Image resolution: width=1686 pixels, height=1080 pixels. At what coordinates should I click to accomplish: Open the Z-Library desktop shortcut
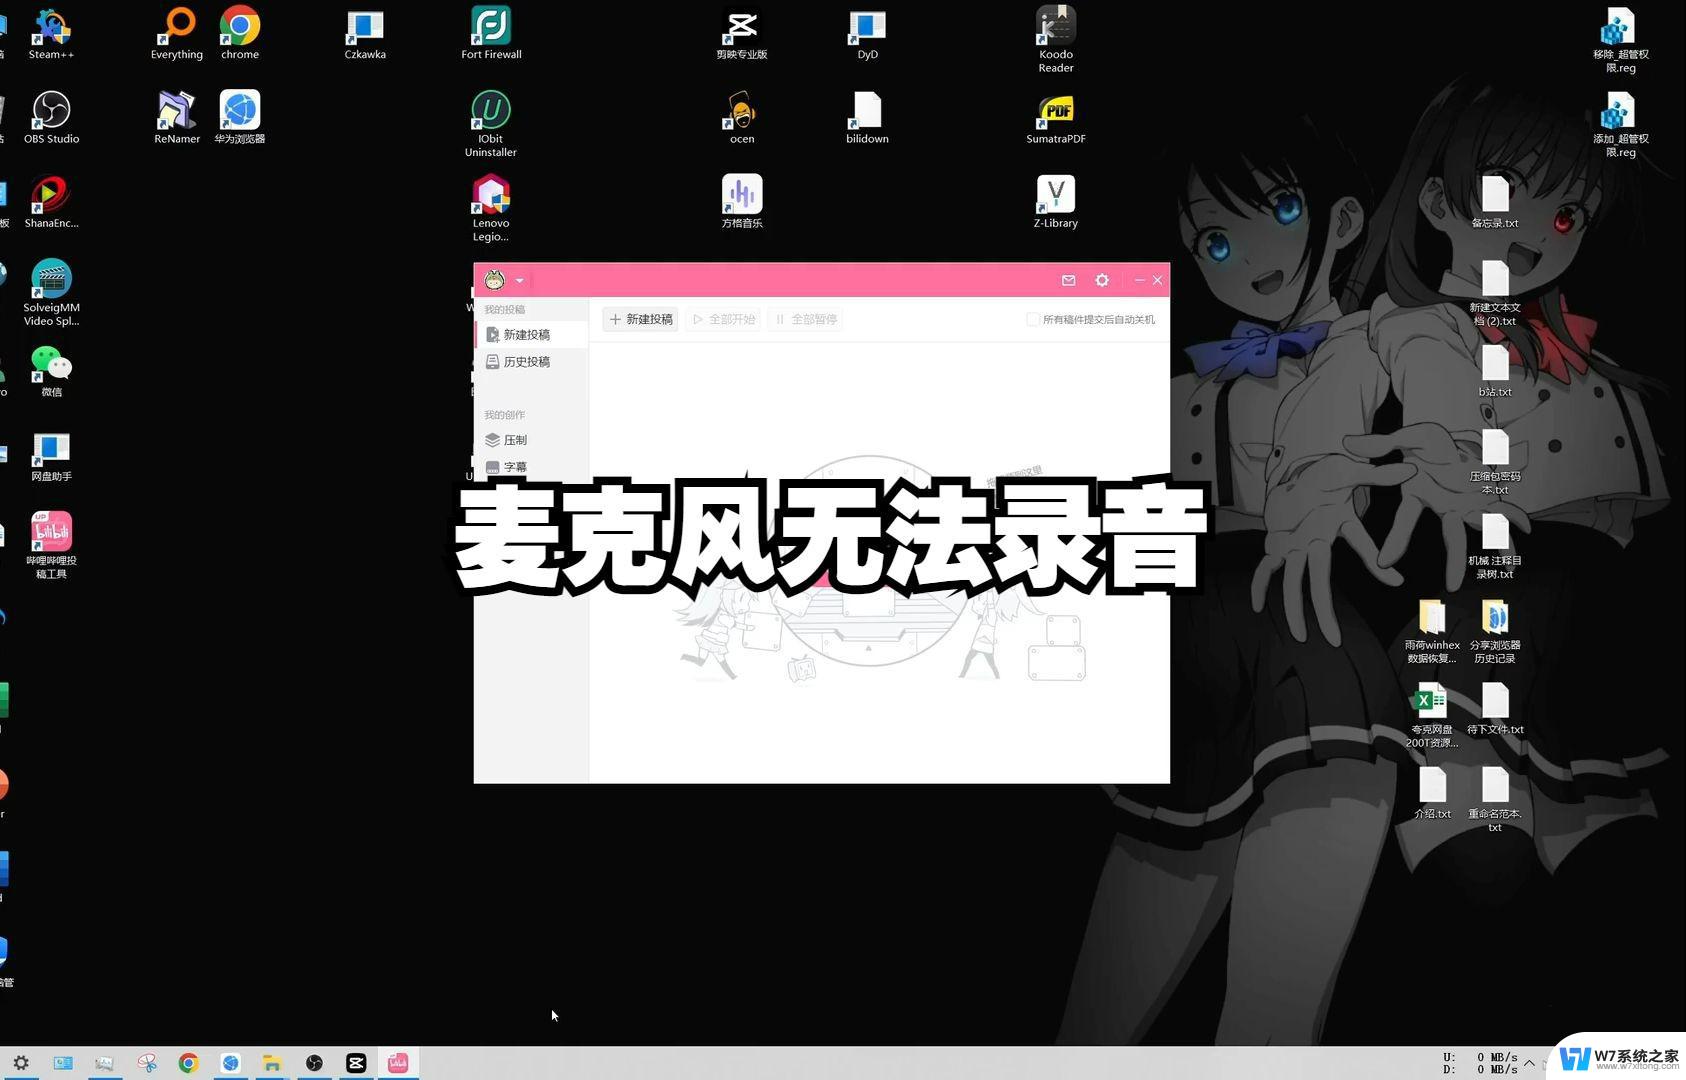[1056, 202]
